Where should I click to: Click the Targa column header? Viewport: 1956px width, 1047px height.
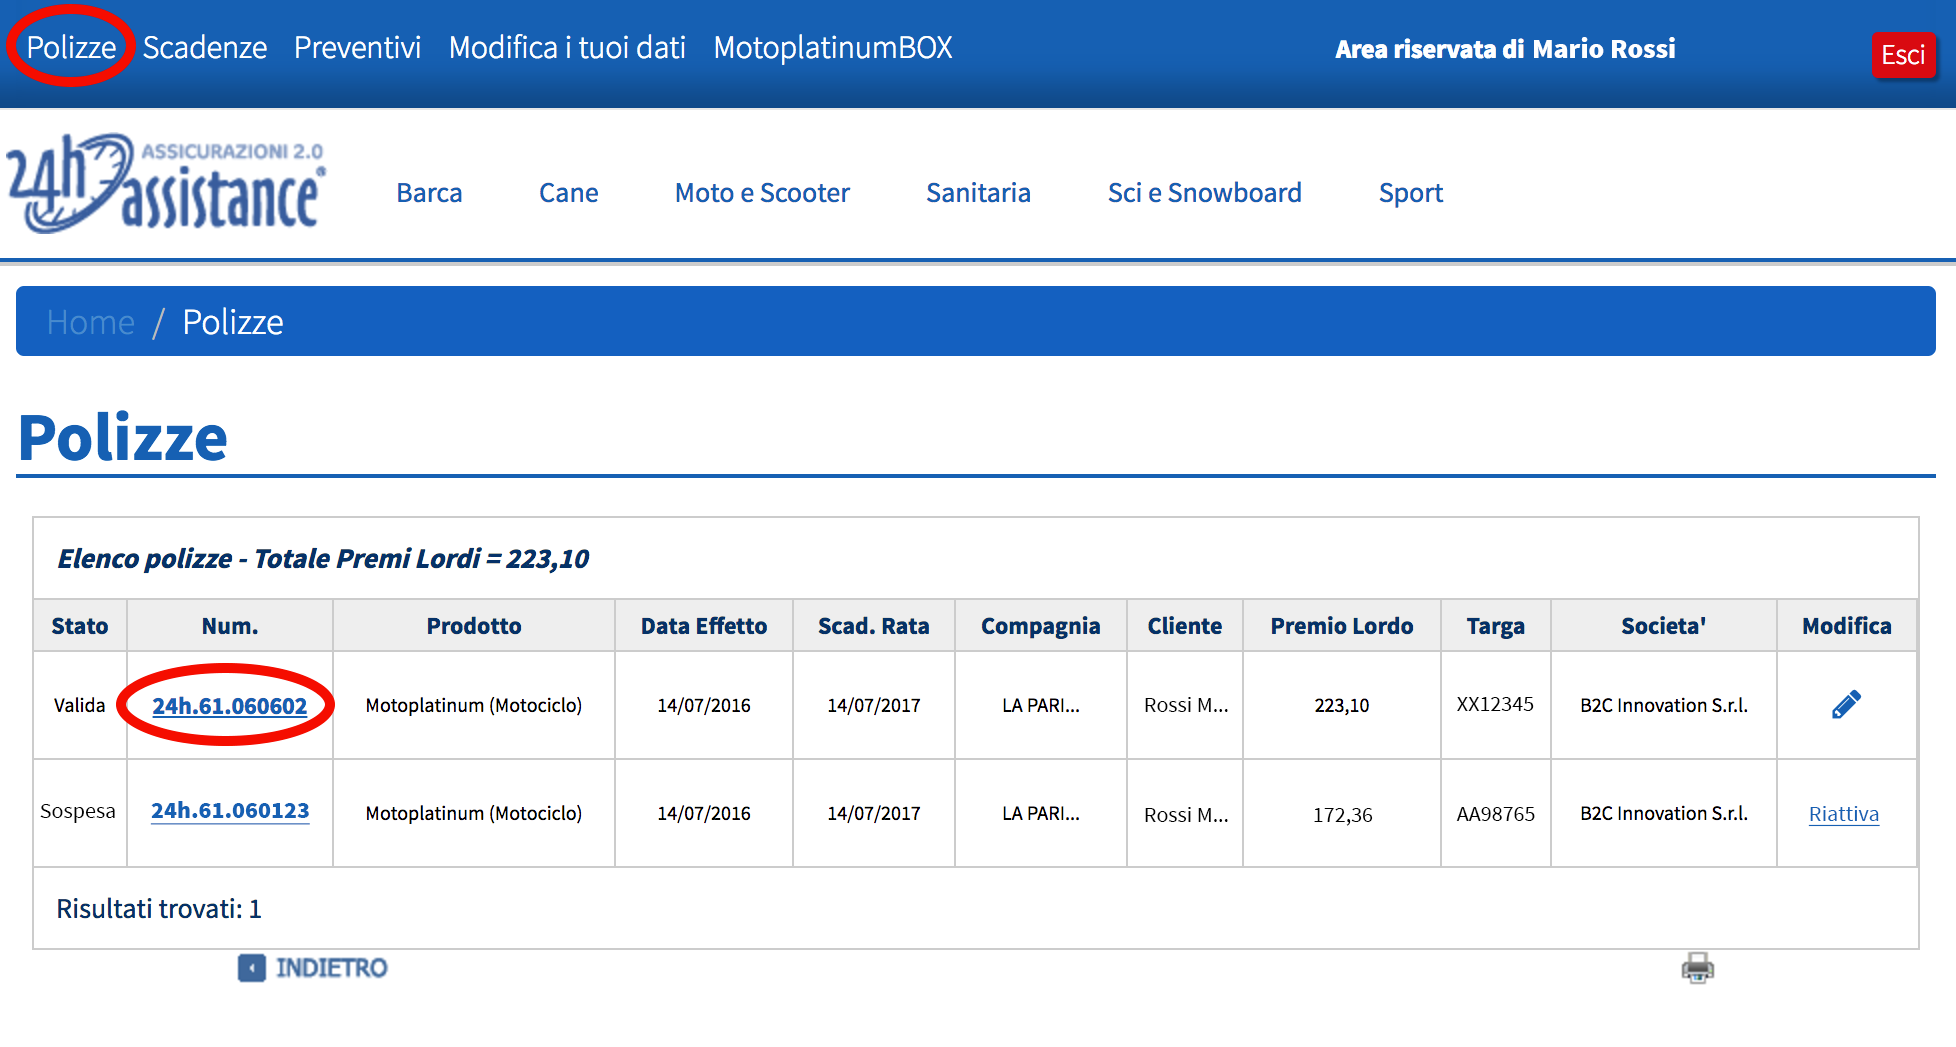pos(1496,626)
